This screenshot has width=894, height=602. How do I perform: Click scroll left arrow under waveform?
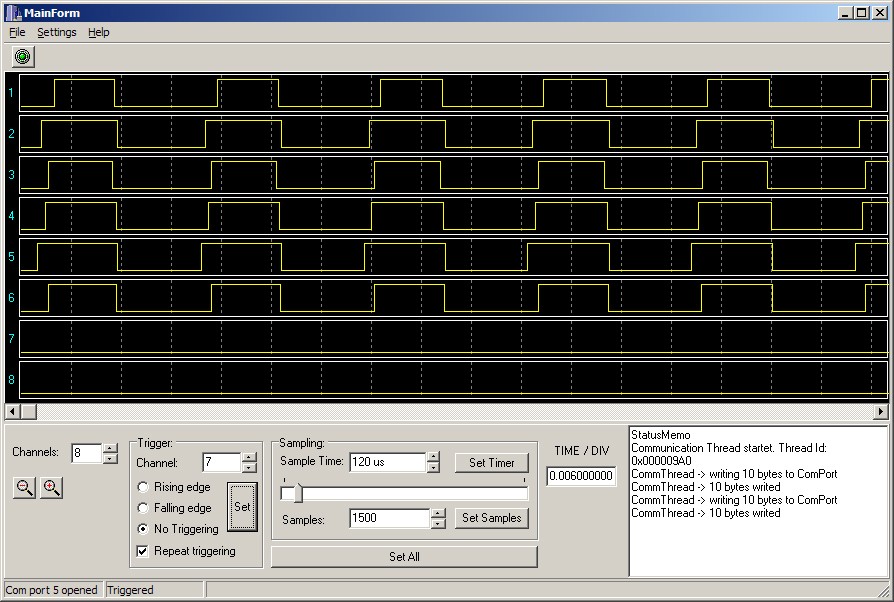13,411
